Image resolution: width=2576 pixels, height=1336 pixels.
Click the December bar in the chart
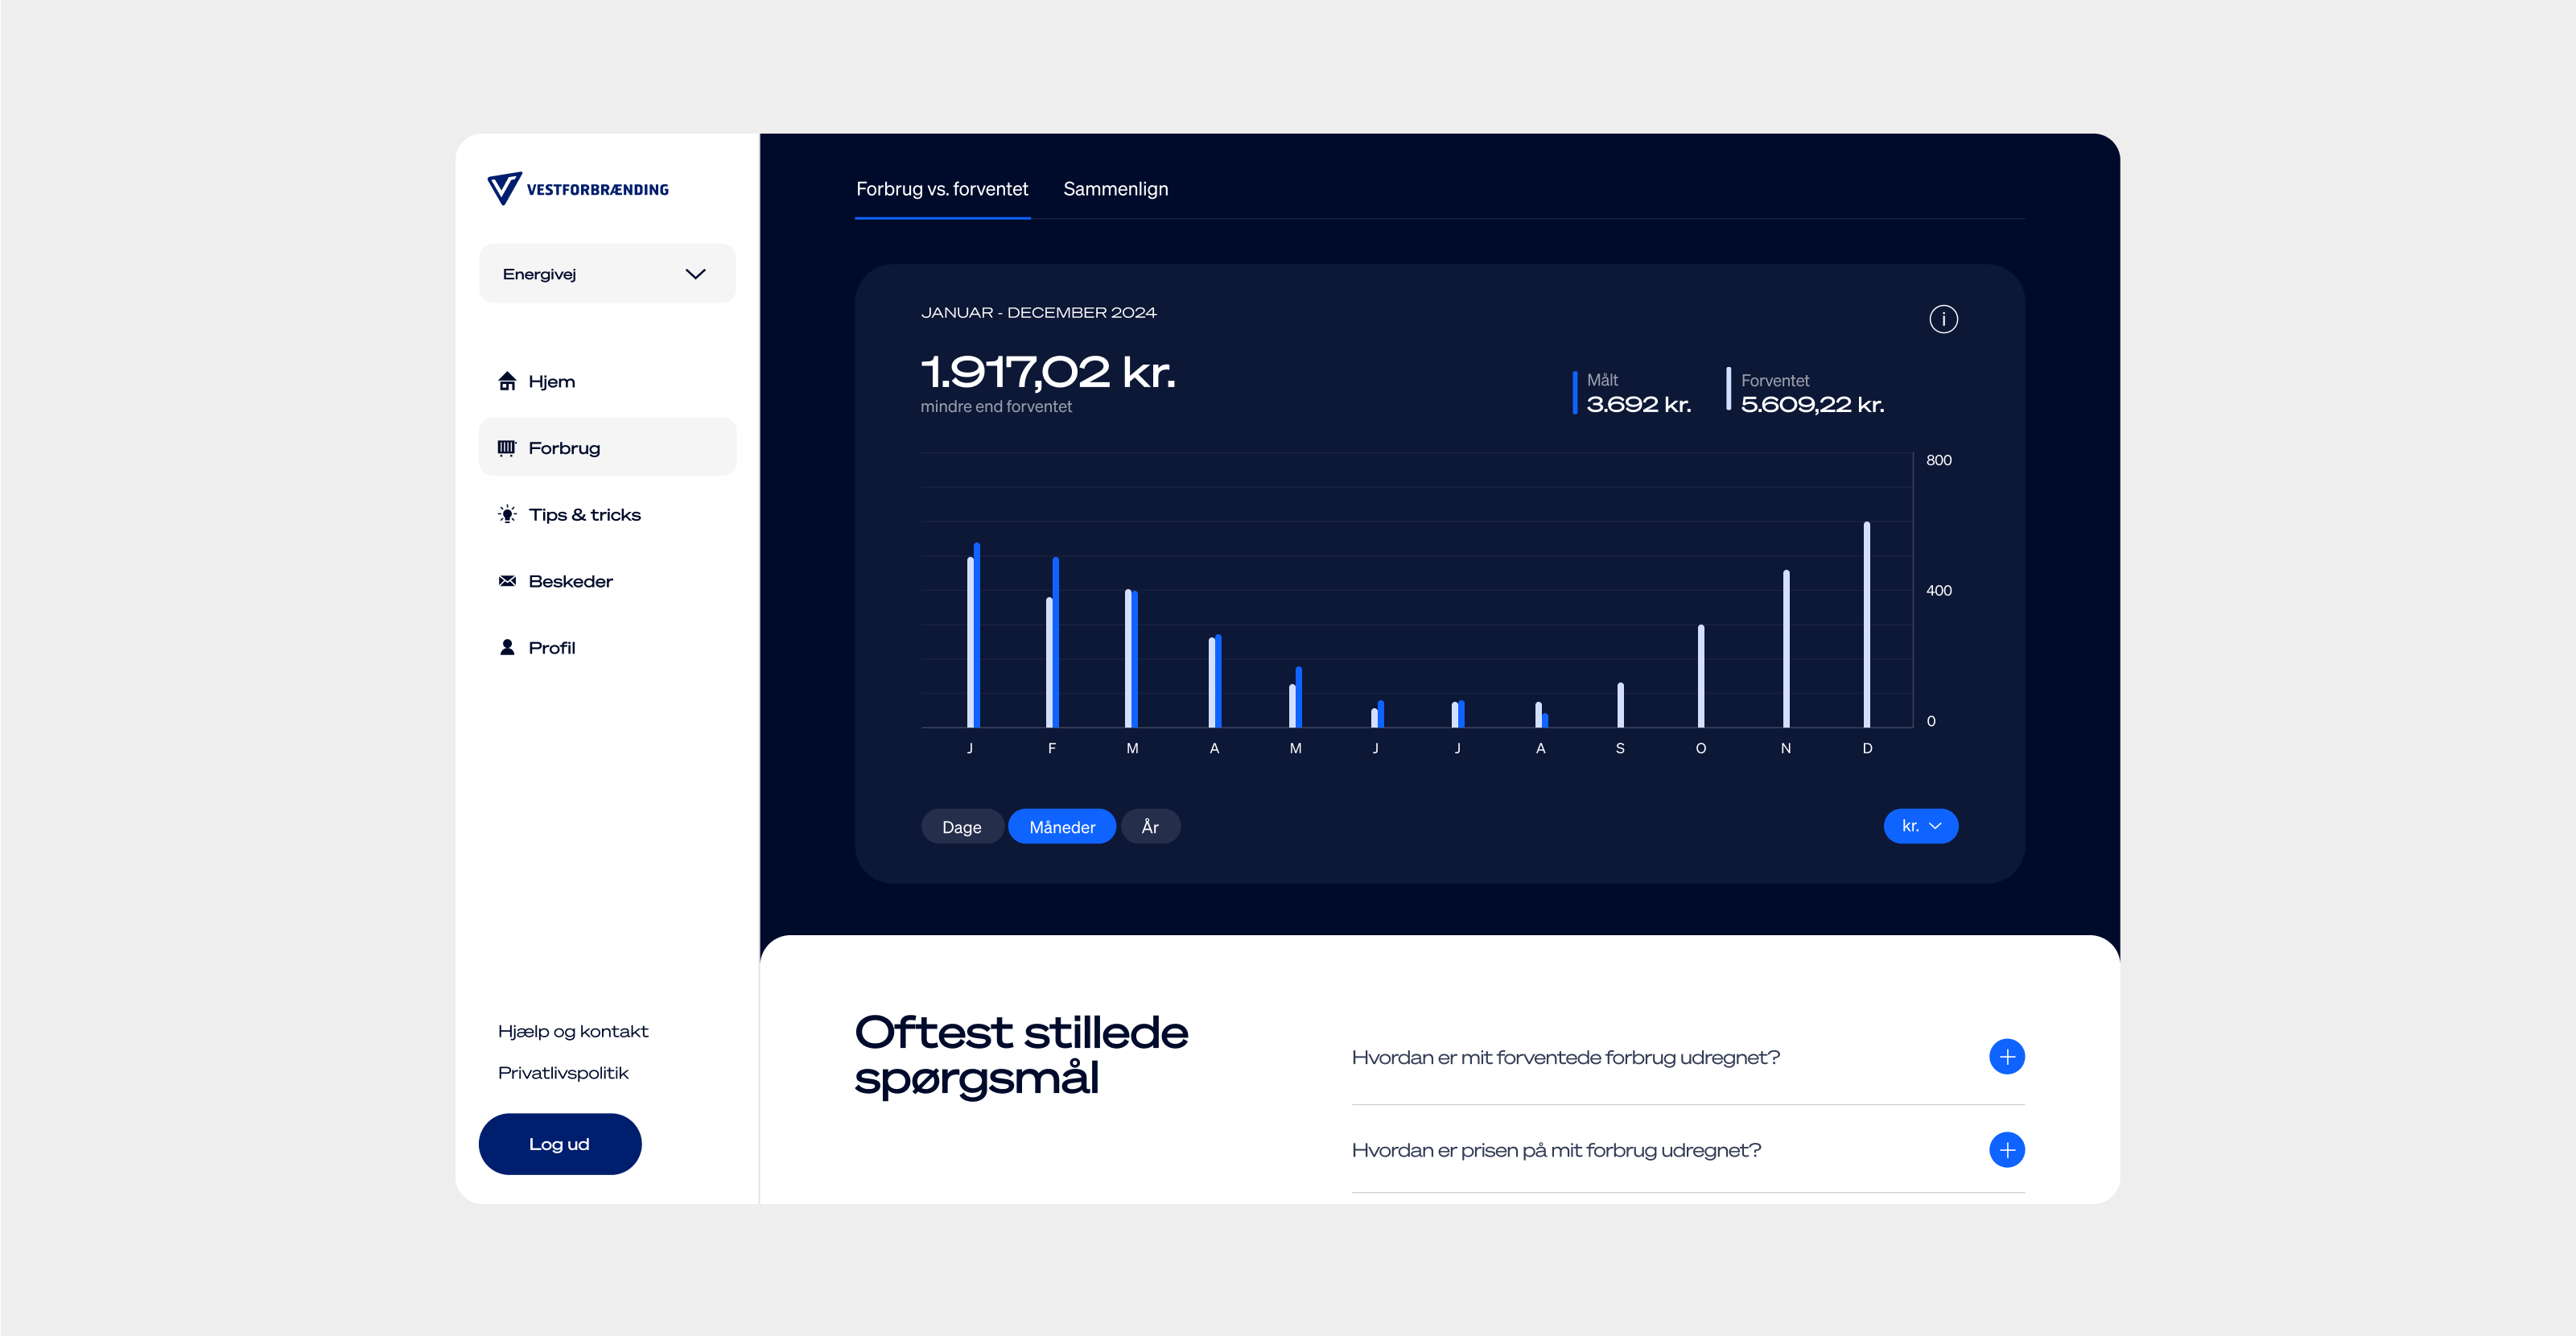point(1866,625)
